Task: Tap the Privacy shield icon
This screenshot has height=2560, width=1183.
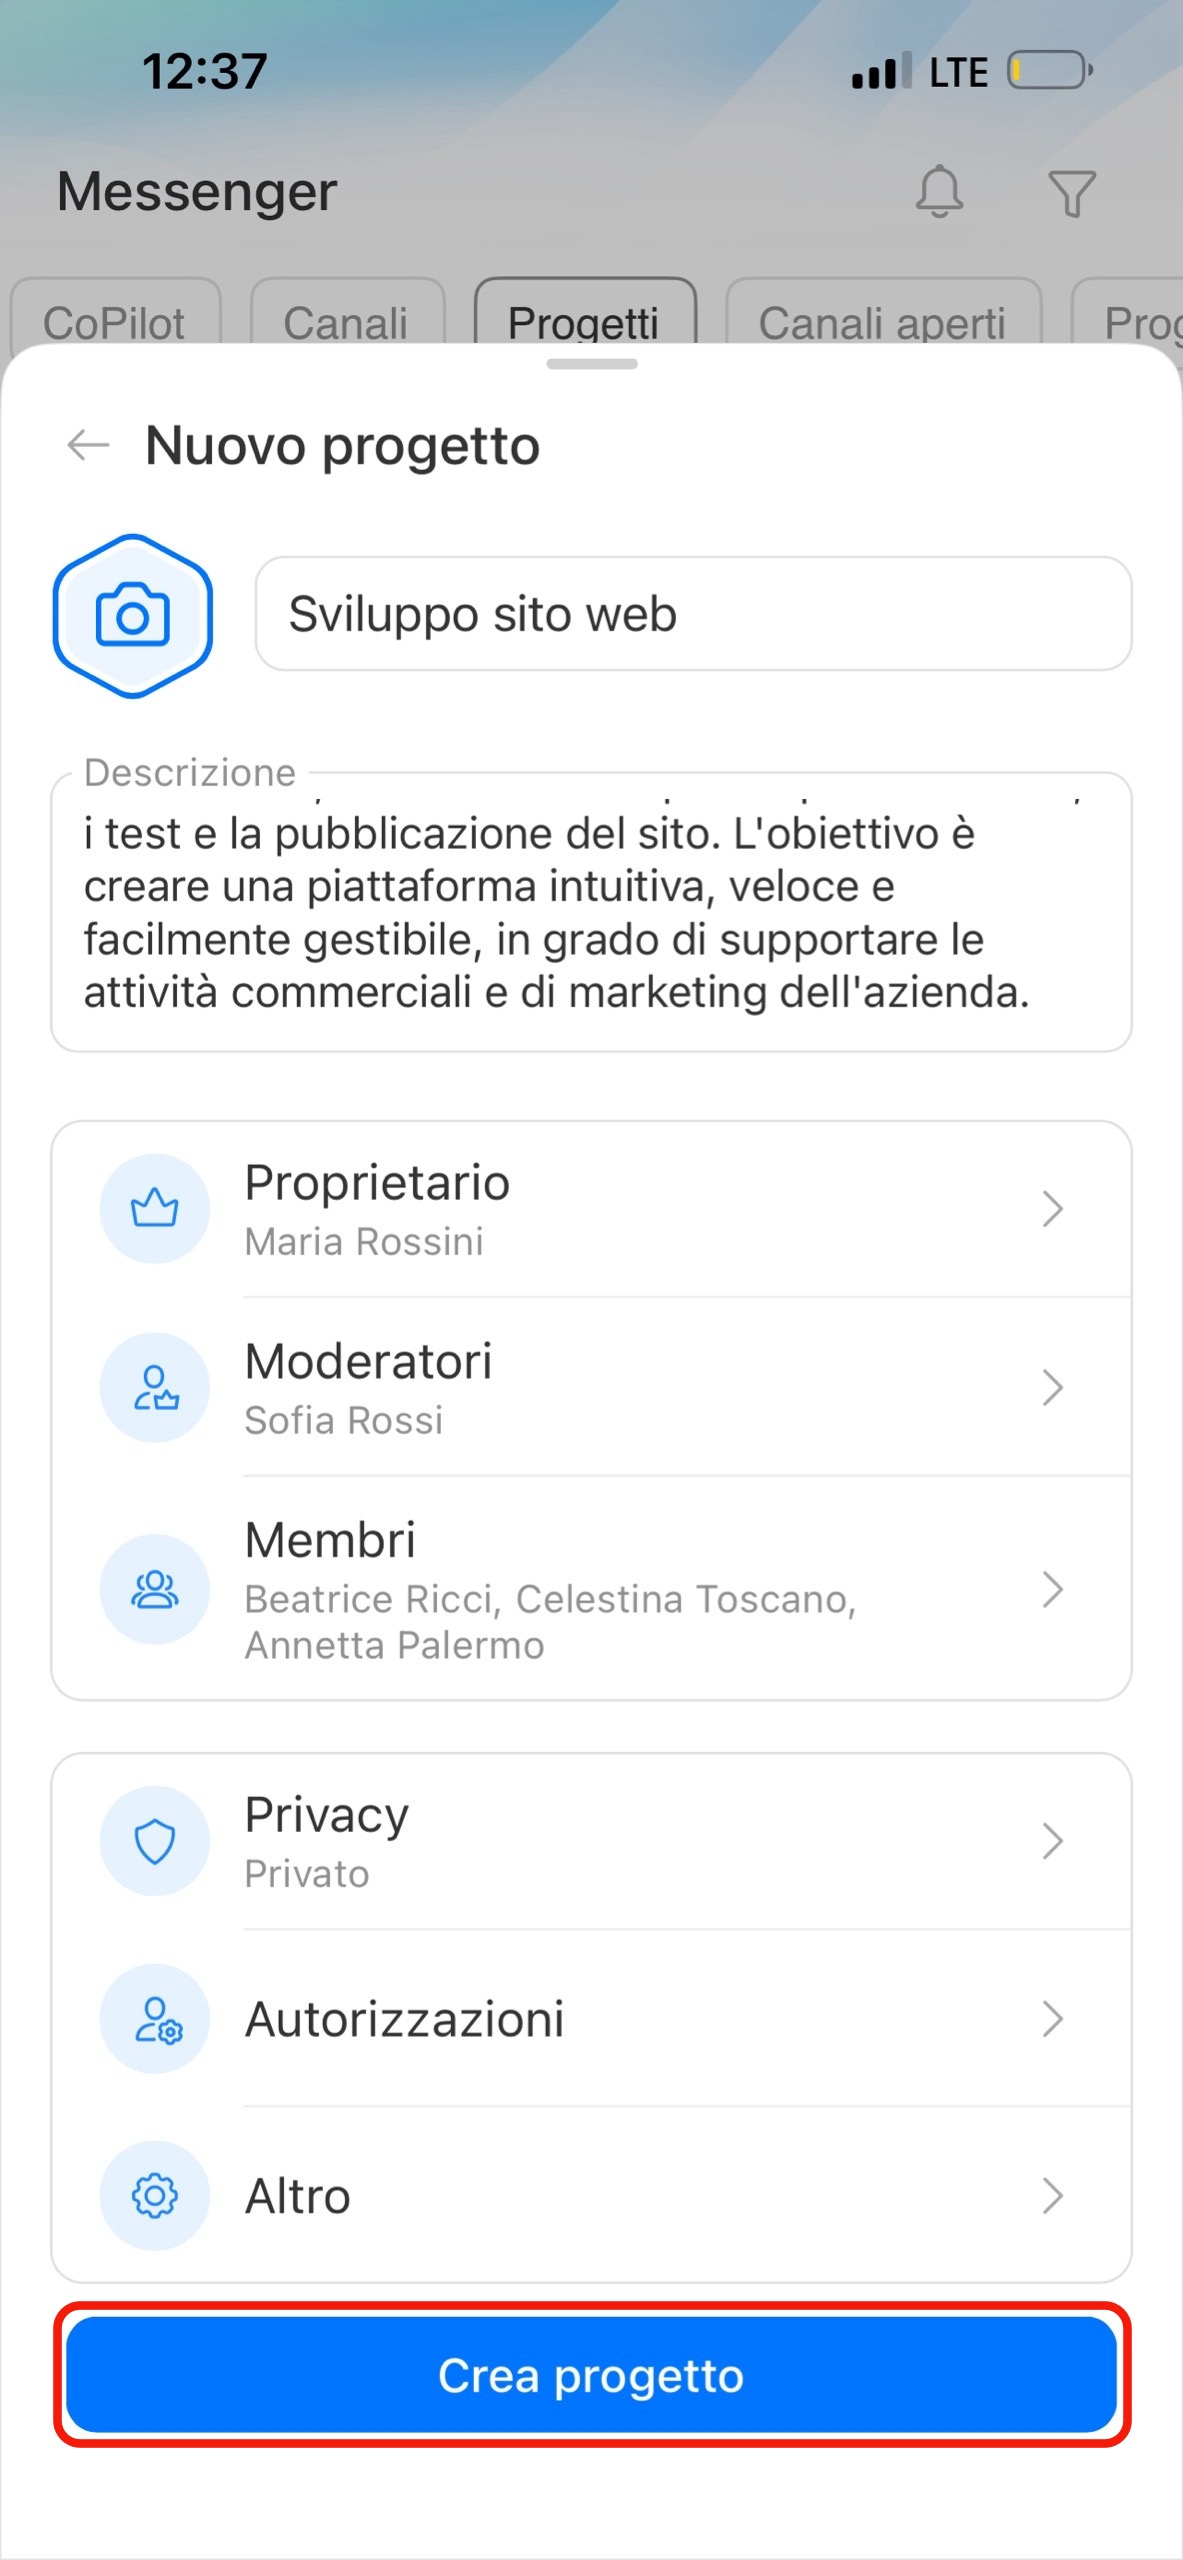Action: tap(155, 1841)
